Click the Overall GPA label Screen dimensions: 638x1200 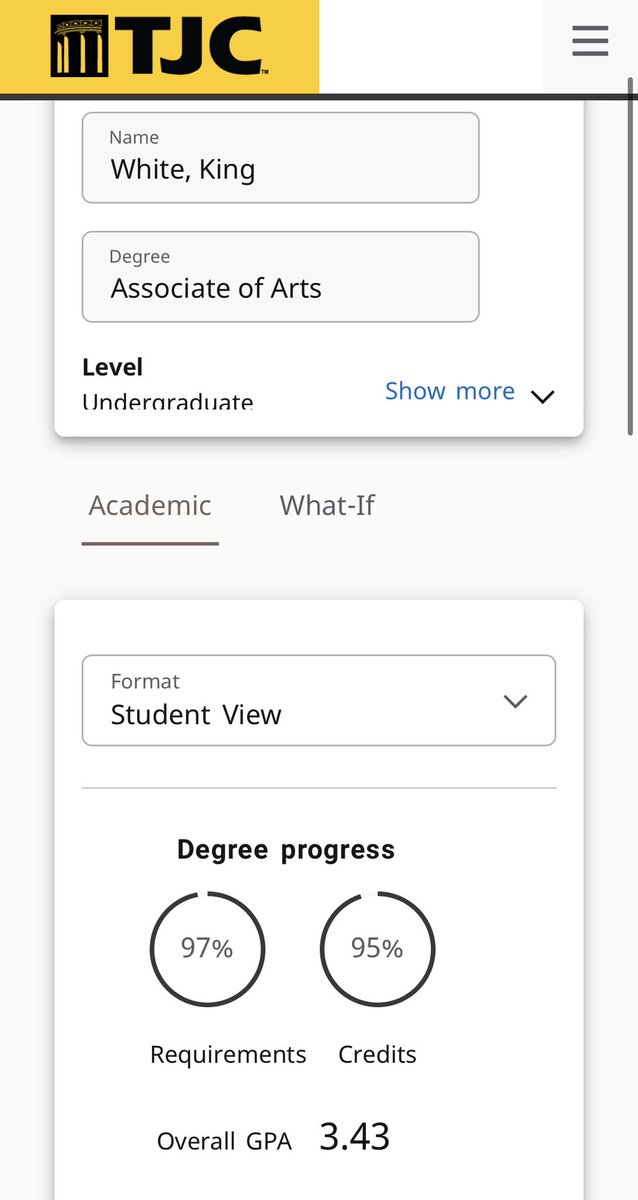pyautogui.click(x=224, y=1141)
